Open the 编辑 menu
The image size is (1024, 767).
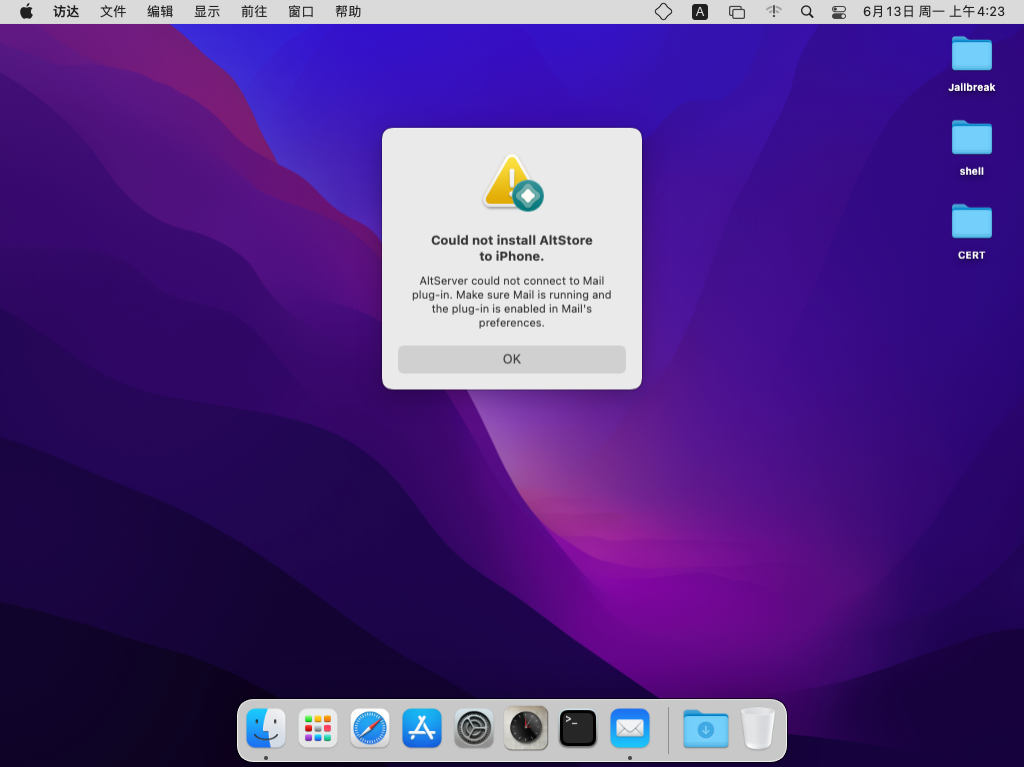click(x=160, y=12)
